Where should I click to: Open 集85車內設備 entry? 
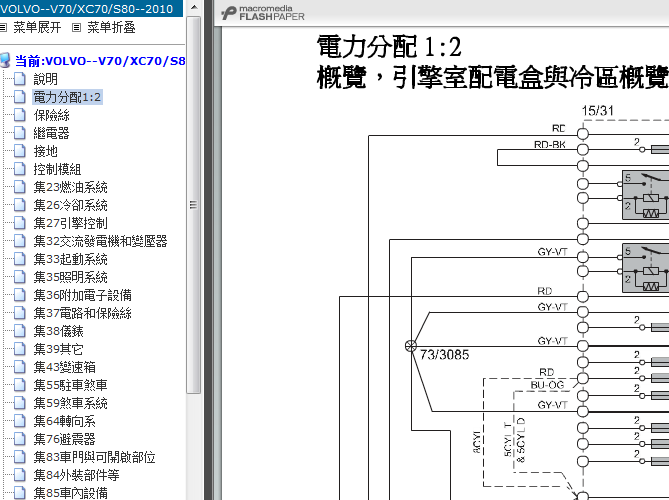(x=70, y=493)
